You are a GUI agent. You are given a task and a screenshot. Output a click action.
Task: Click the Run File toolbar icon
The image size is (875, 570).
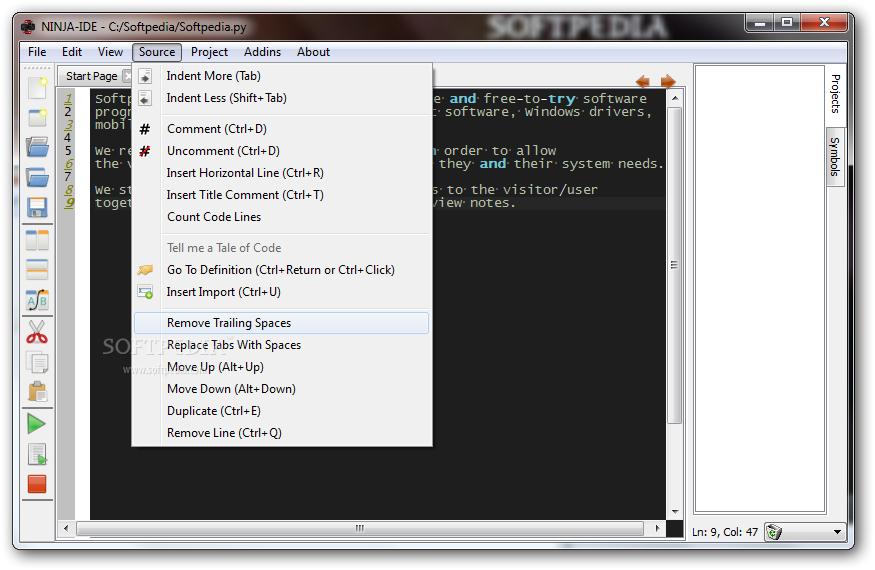pos(37,454)
